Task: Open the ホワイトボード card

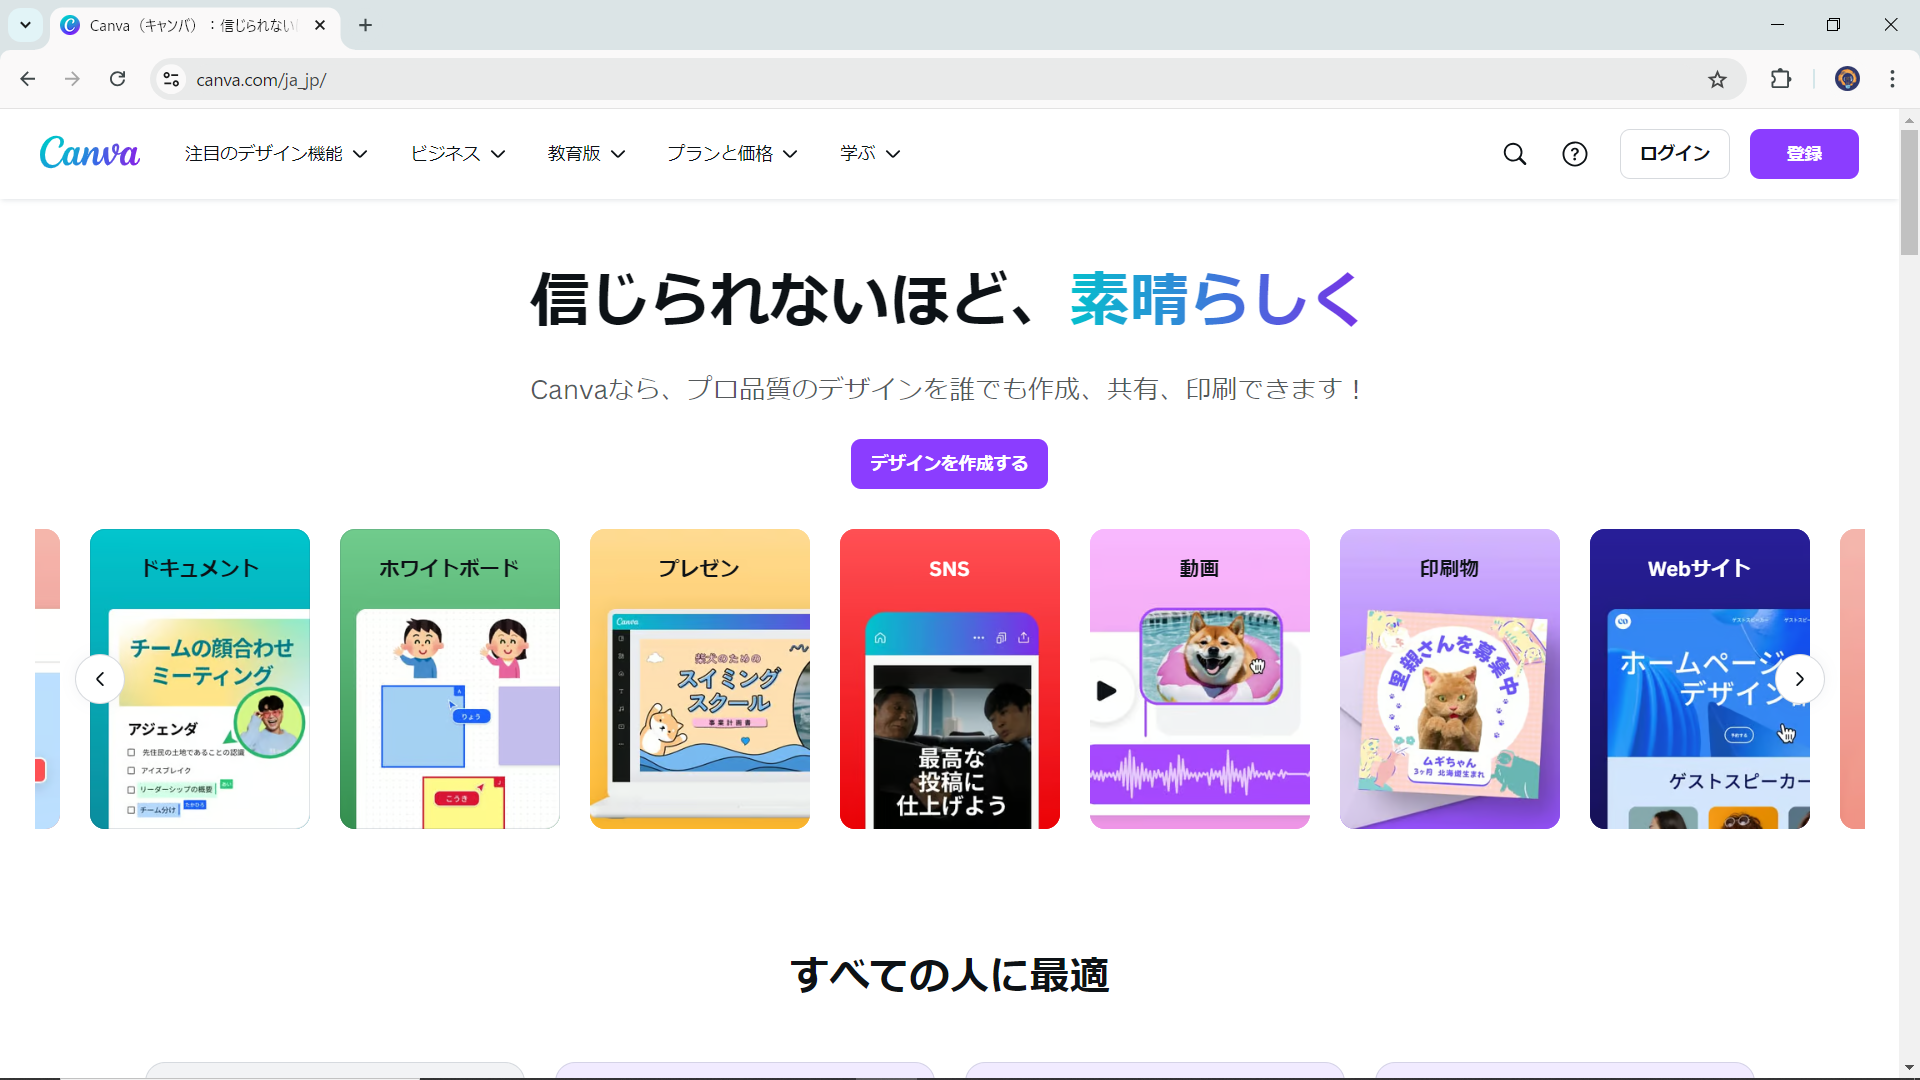Action: click(450, 679)
